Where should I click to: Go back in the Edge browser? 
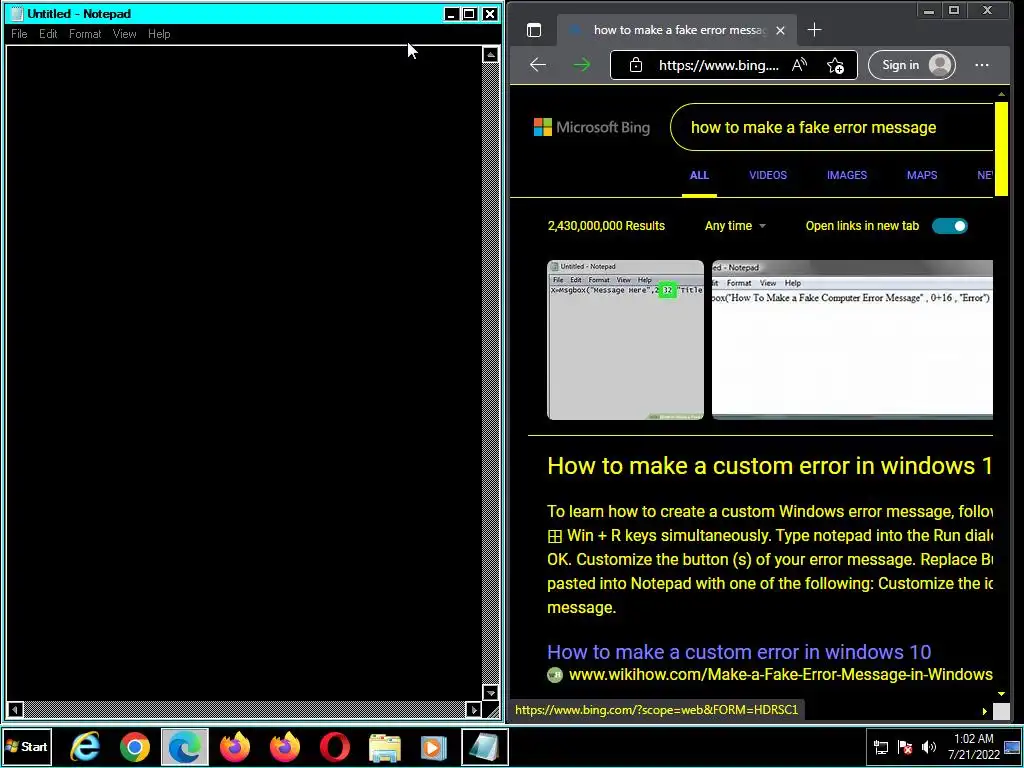[538, 65]
